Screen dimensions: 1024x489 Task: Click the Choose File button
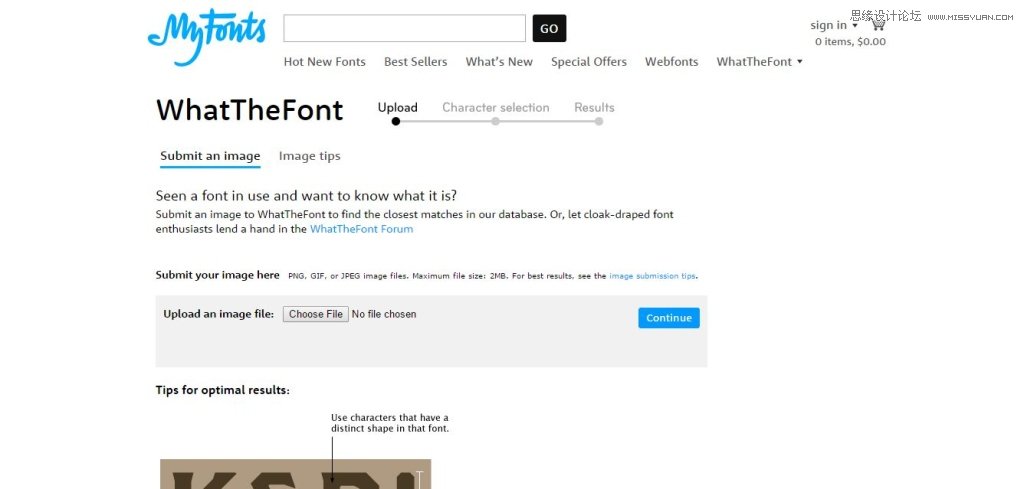[316, 314]
